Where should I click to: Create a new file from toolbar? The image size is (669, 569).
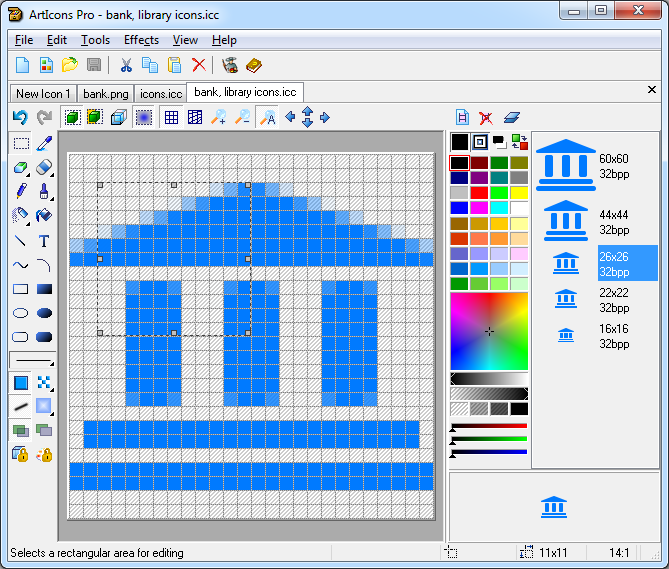coord(22,65)
